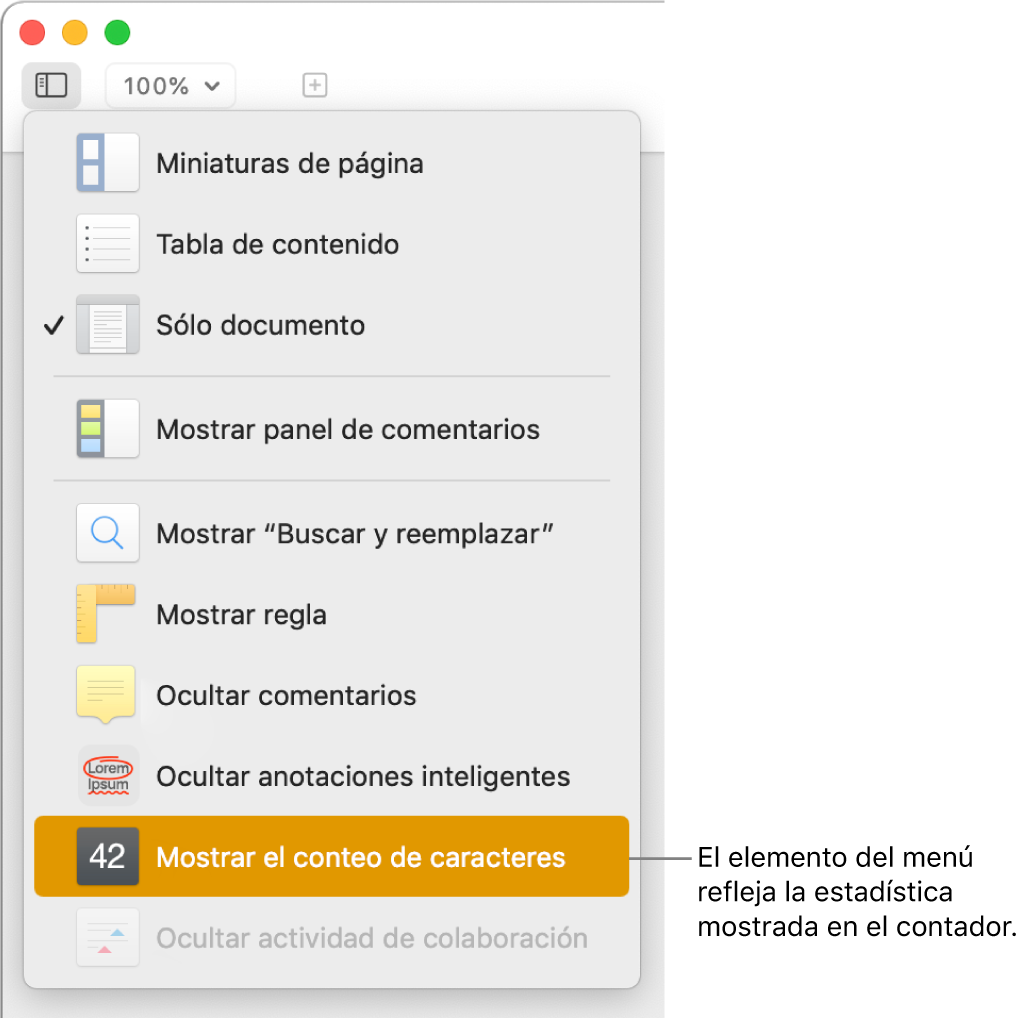Toggle Mostrar regla

click(241, 614)
